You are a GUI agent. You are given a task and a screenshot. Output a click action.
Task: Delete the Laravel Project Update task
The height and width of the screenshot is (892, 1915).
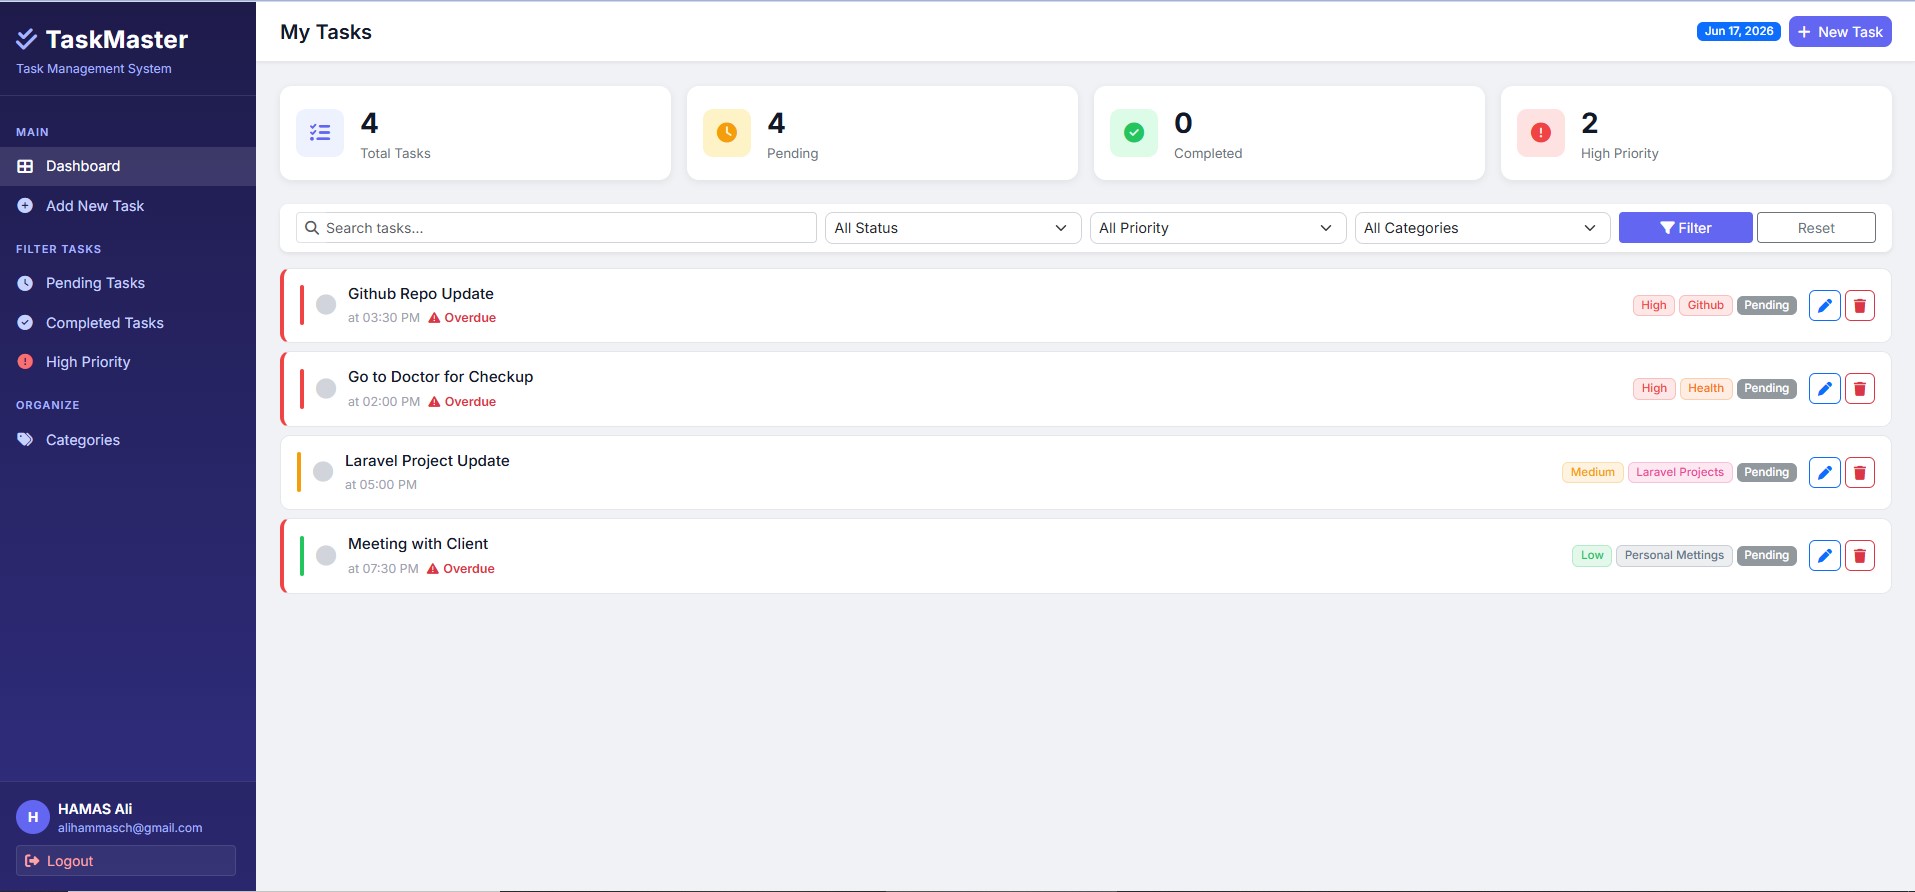(x=1859, y=472)
